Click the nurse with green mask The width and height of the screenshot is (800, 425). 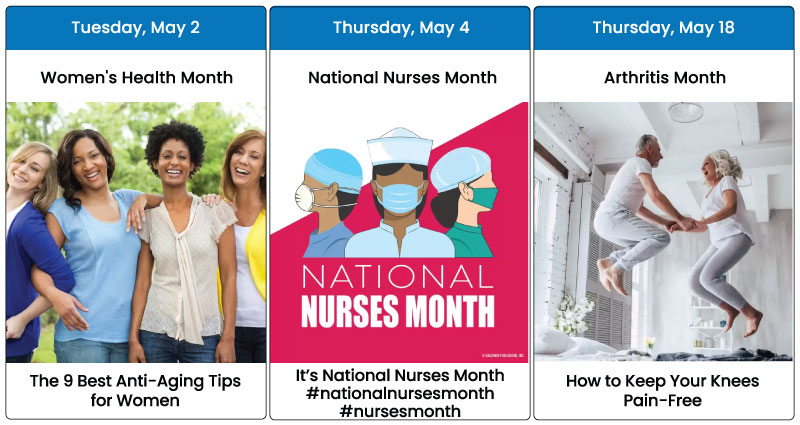(x=464, y=202)
